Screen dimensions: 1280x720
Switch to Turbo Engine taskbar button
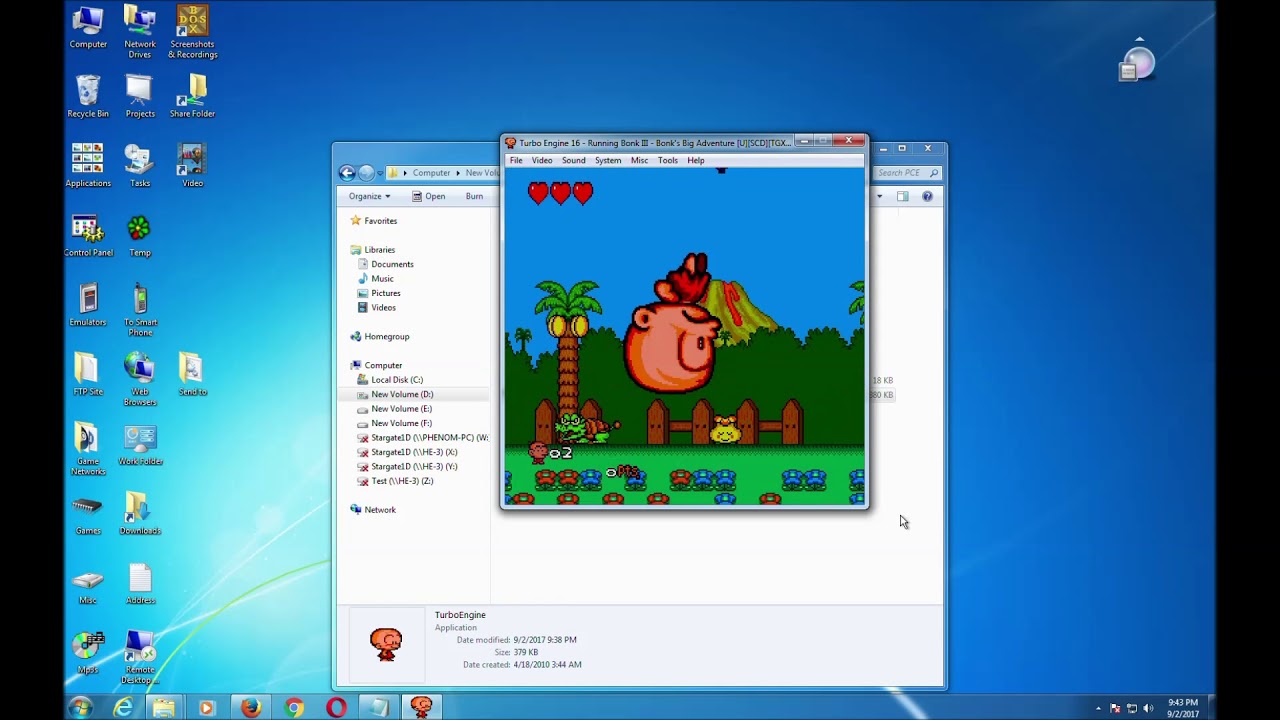pyautogui.click(x=422, y=707)
